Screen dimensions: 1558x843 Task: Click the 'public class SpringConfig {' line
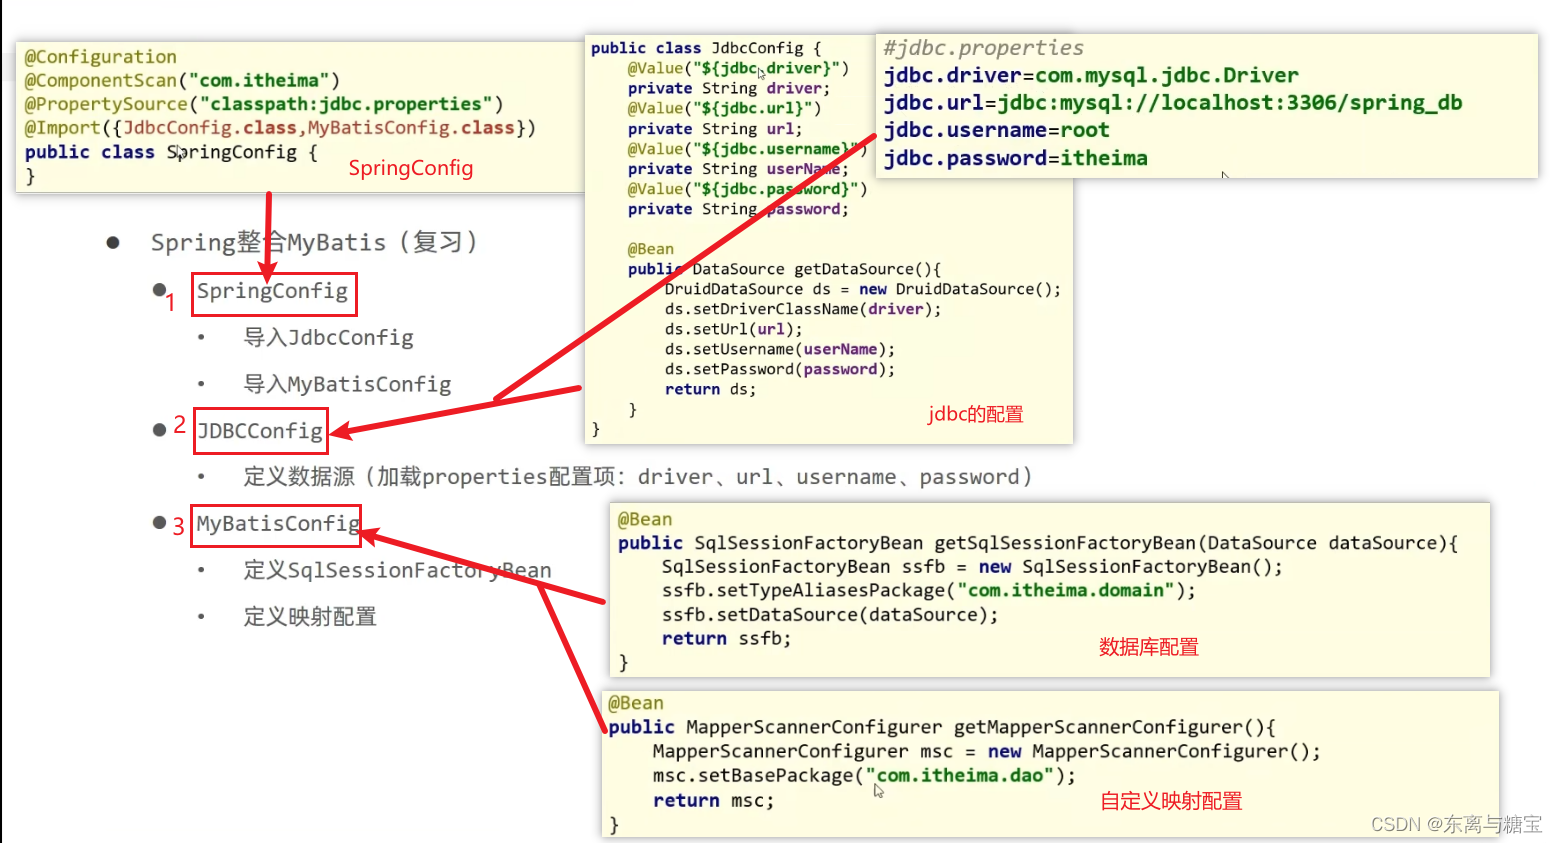[x=171, y=152]
